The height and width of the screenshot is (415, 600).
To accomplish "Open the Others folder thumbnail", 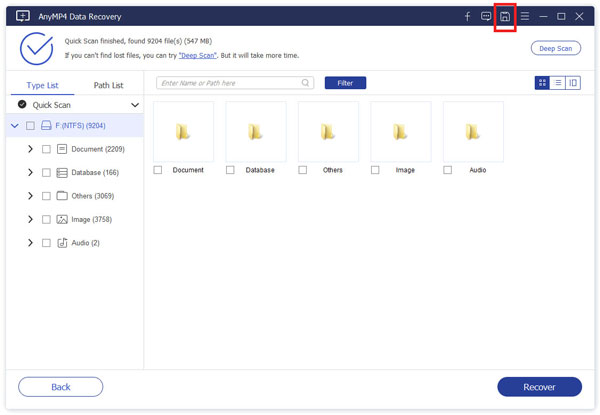I will click(327, 131).
